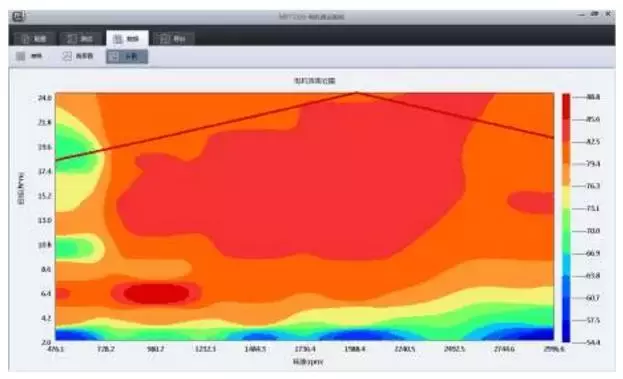Screen dimensions: 623x379
Task: Click the 476.1 tick on the X axis
Action: click(56, 349)
